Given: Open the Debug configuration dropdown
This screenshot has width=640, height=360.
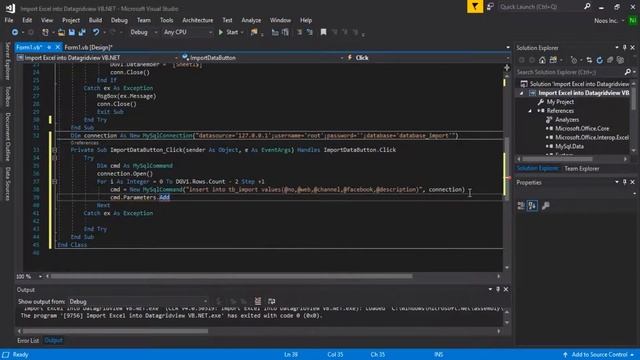Looking at the screenshot, I should coord(143,32).
